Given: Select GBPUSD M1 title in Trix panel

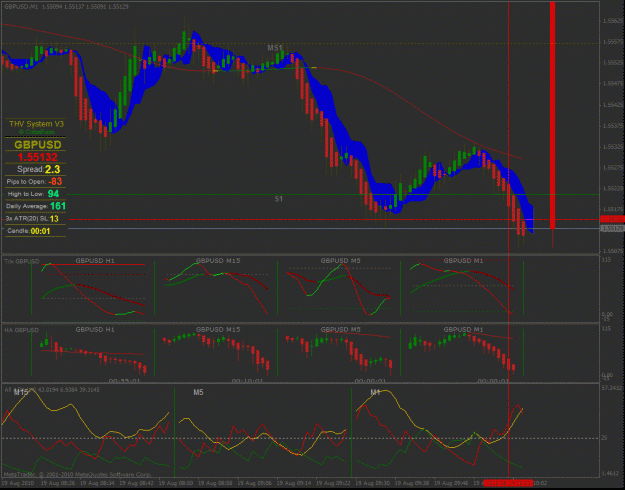Looking at the screenshot, I should [x=464, y=261].
